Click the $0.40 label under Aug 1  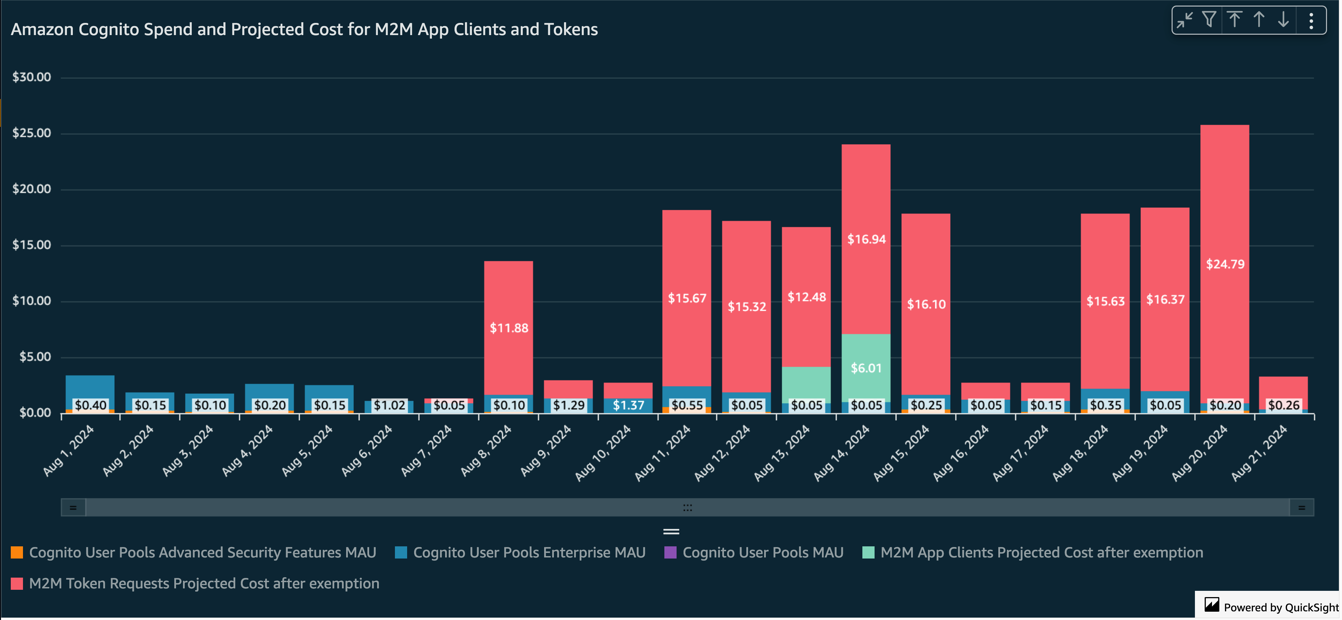pos(91,405)
